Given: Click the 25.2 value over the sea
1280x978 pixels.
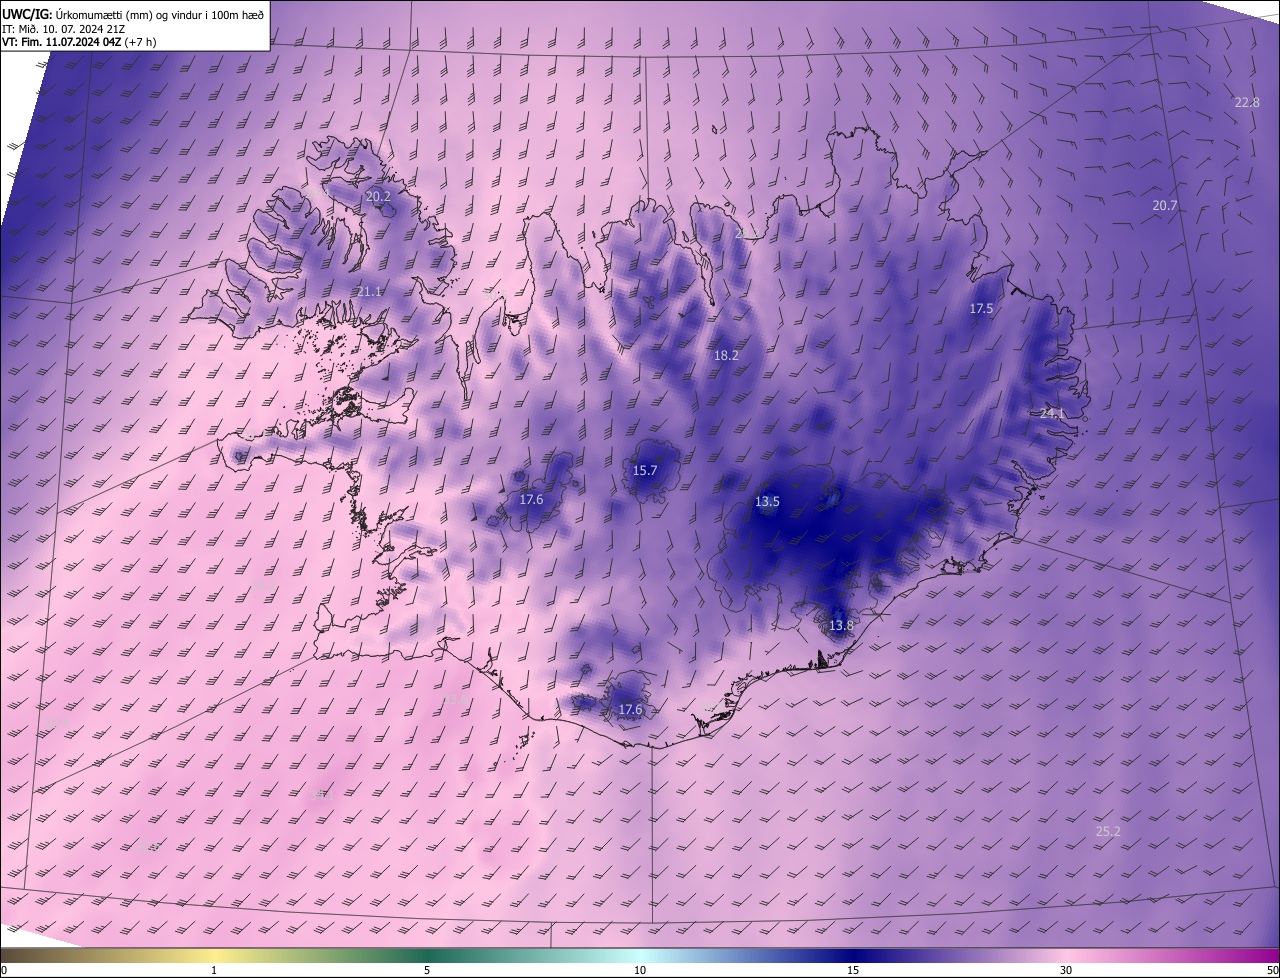Looking at the screenshot, I should coord(1108,831).
